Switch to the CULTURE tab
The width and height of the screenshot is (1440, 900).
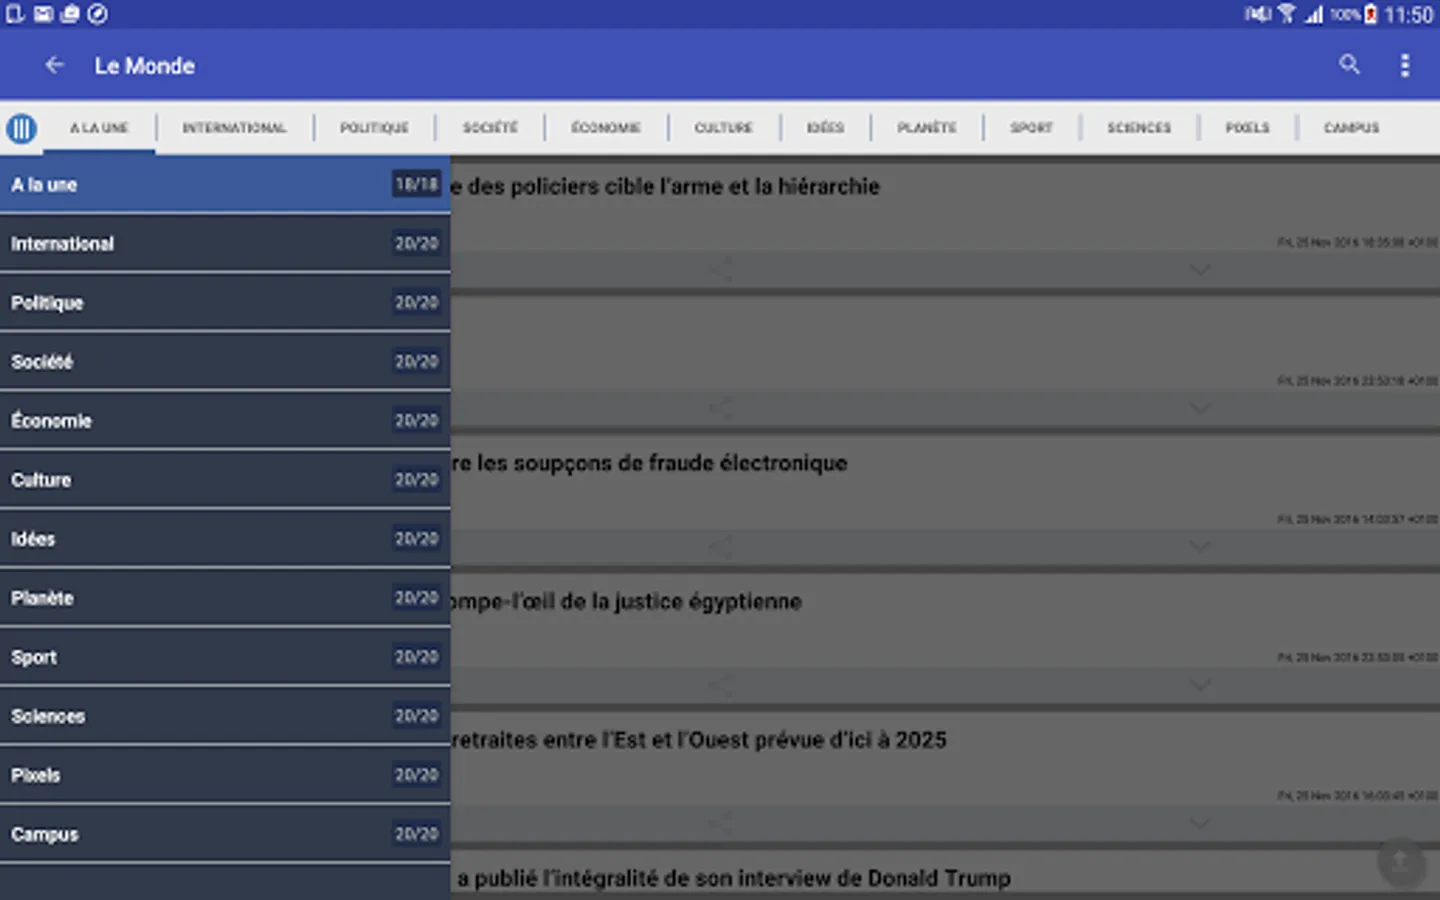pyautogui.click(x=723, y=128)
